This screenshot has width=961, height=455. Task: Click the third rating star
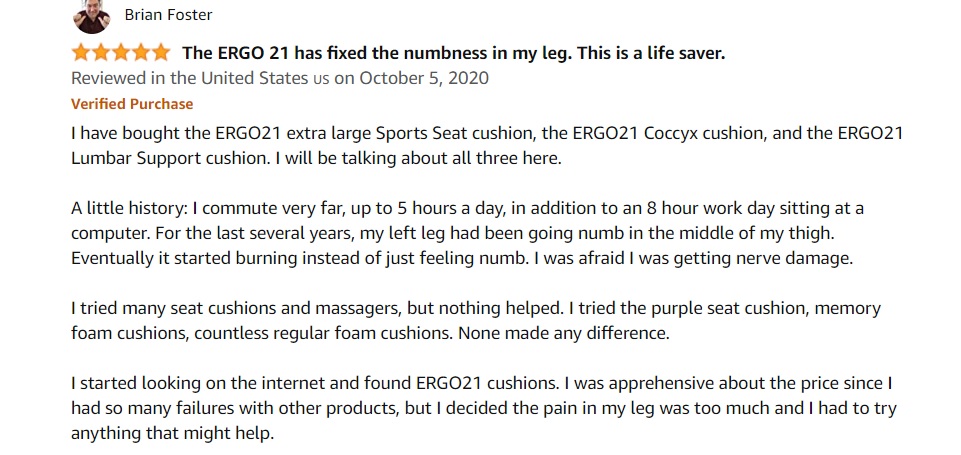point(121,53)
